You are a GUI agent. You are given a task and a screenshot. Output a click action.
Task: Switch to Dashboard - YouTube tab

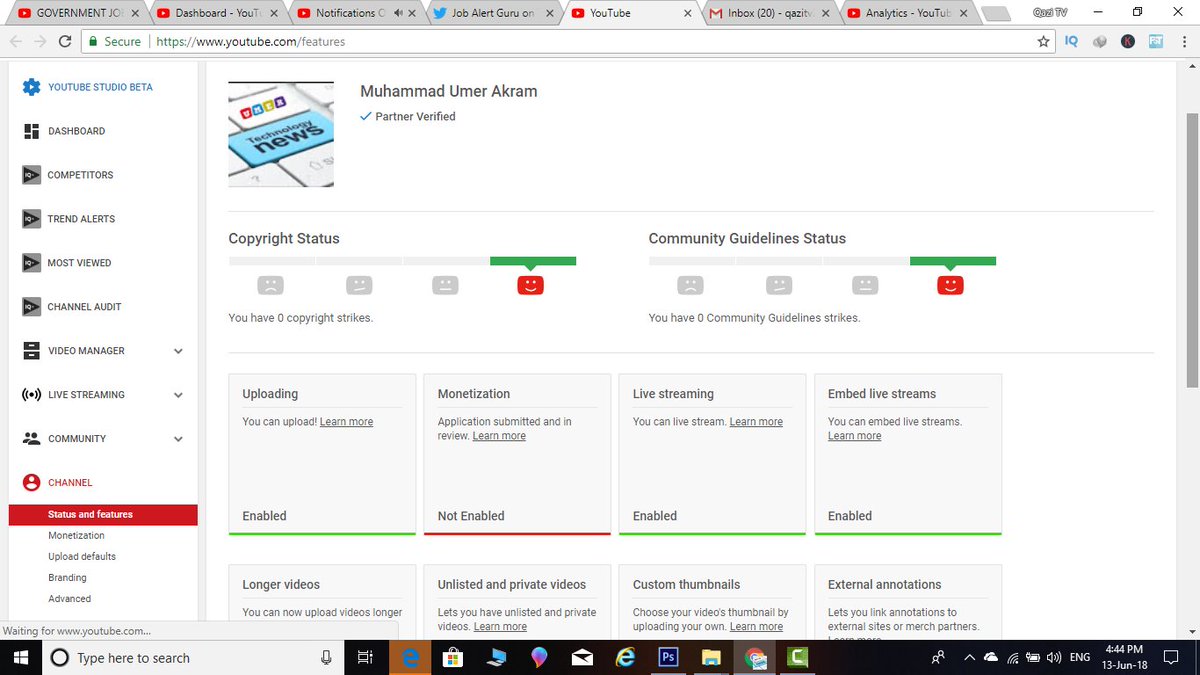[217, 13]
